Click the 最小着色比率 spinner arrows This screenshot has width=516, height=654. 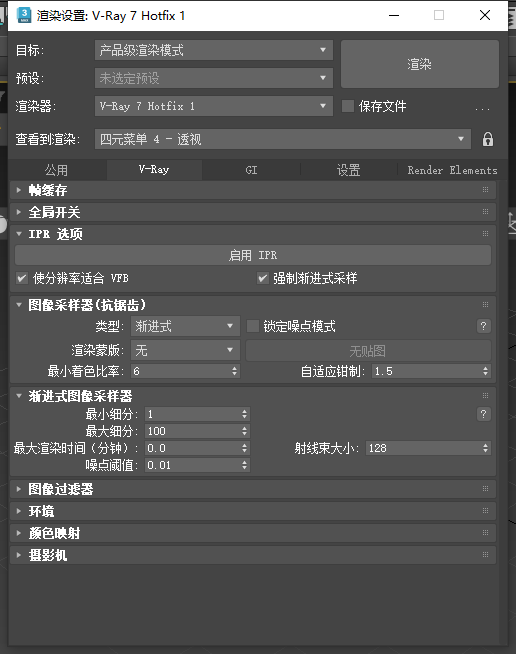[234, 371]
